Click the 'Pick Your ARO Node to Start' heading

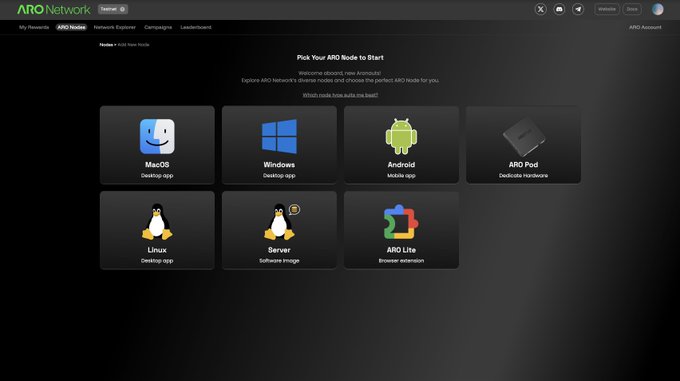point(340,58)
